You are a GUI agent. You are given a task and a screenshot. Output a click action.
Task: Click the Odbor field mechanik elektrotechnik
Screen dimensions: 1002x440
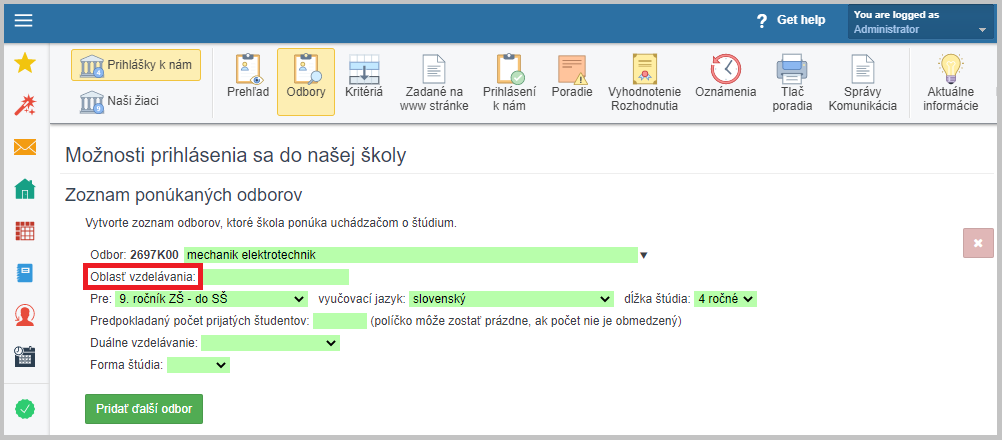pos(411,255)
